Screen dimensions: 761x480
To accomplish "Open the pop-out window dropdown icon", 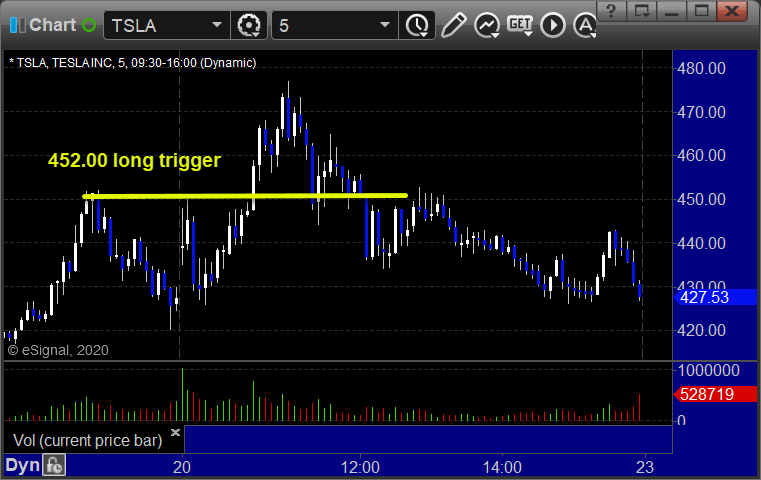I will 642,11.
